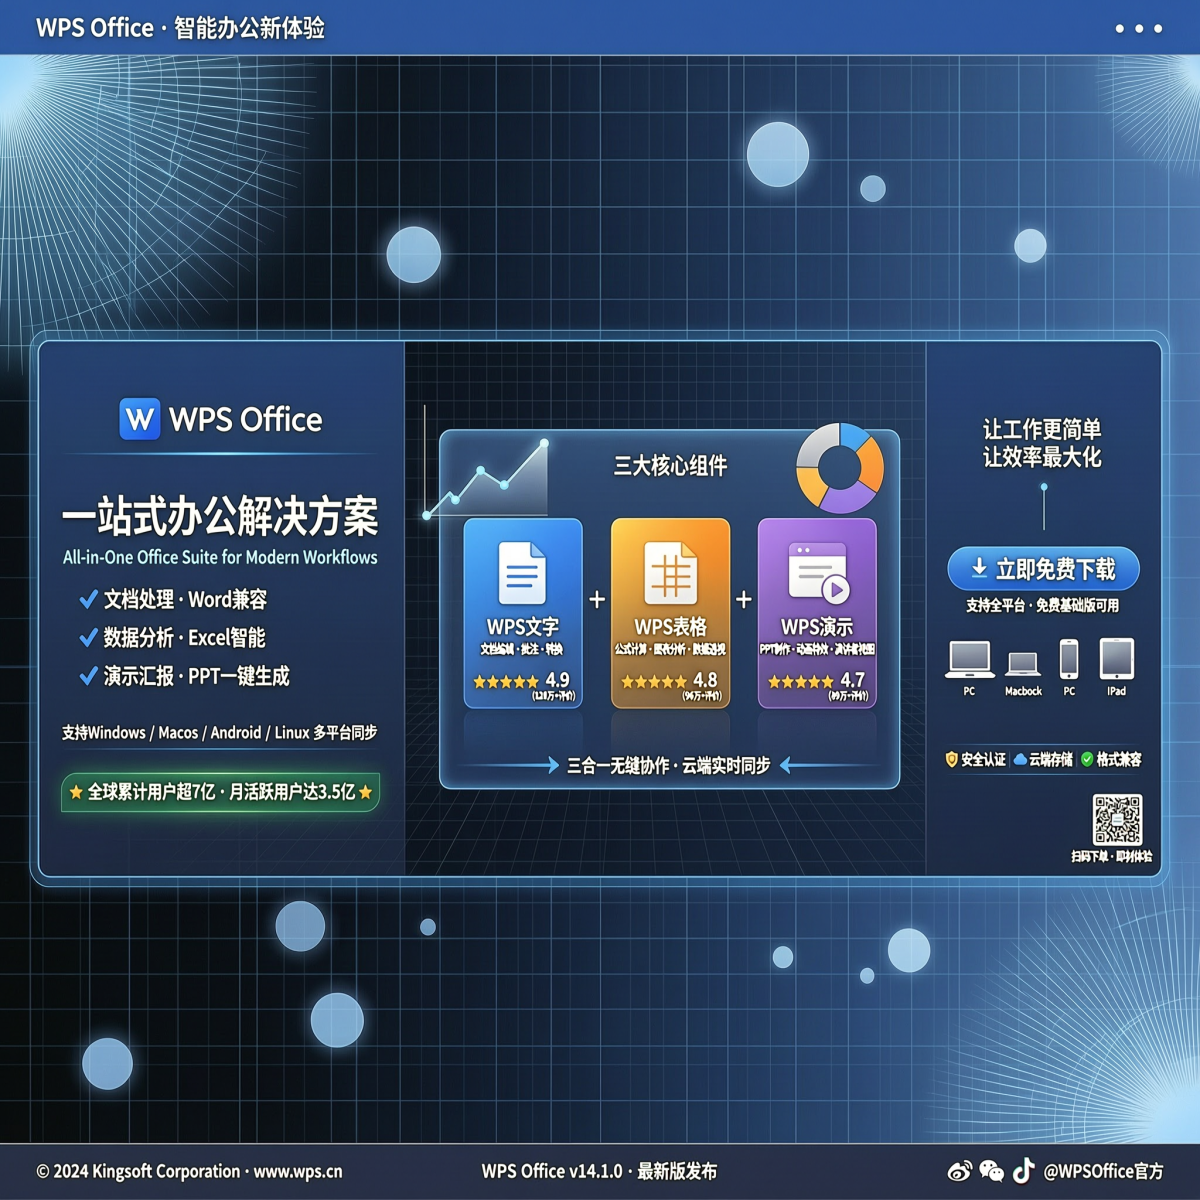
Task: Click the iPad tablet device icon
Action: tap(1116, 660)
